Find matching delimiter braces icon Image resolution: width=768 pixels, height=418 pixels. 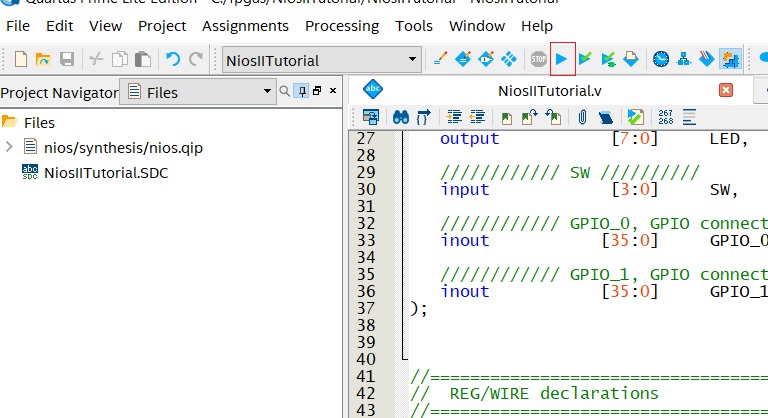click(424, 117)
